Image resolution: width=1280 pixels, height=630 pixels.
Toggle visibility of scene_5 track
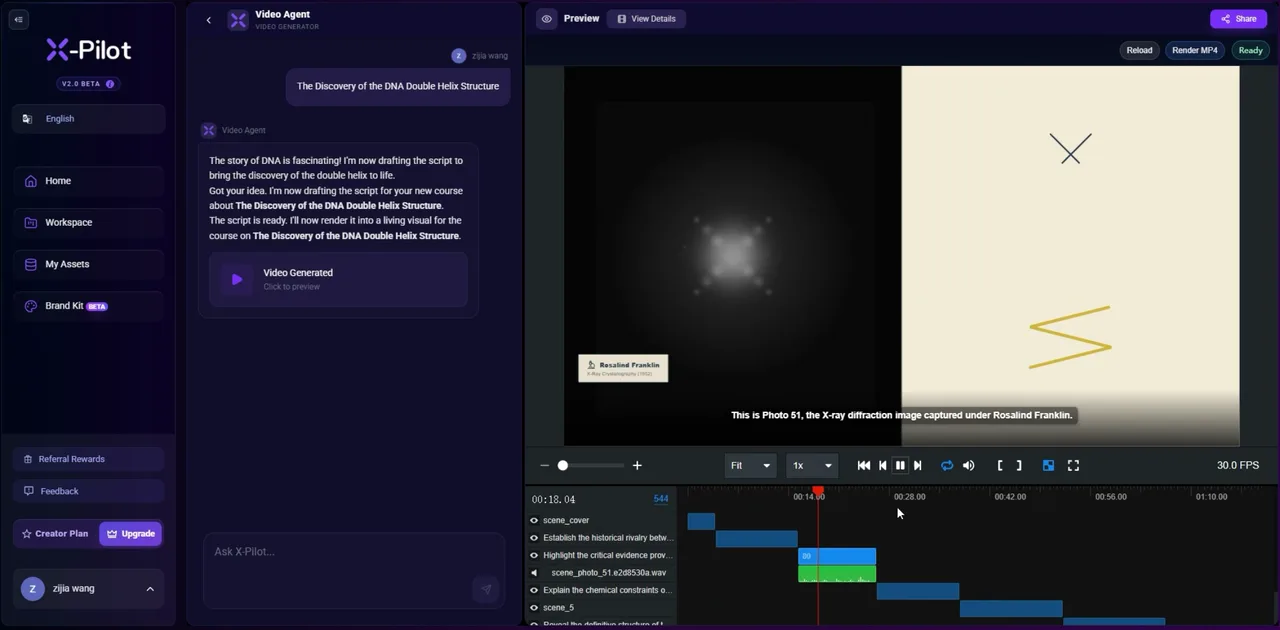534,607
